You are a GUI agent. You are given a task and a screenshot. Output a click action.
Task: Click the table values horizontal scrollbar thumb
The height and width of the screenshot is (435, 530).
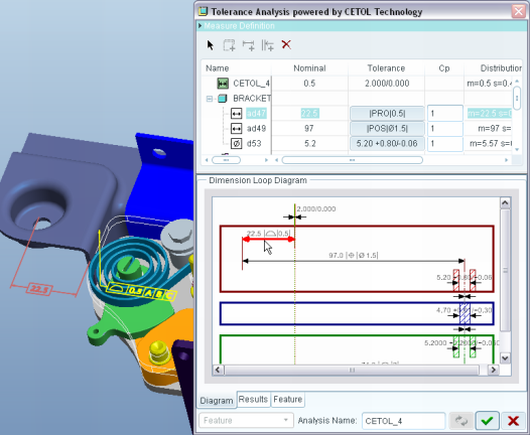click(352, 160)
